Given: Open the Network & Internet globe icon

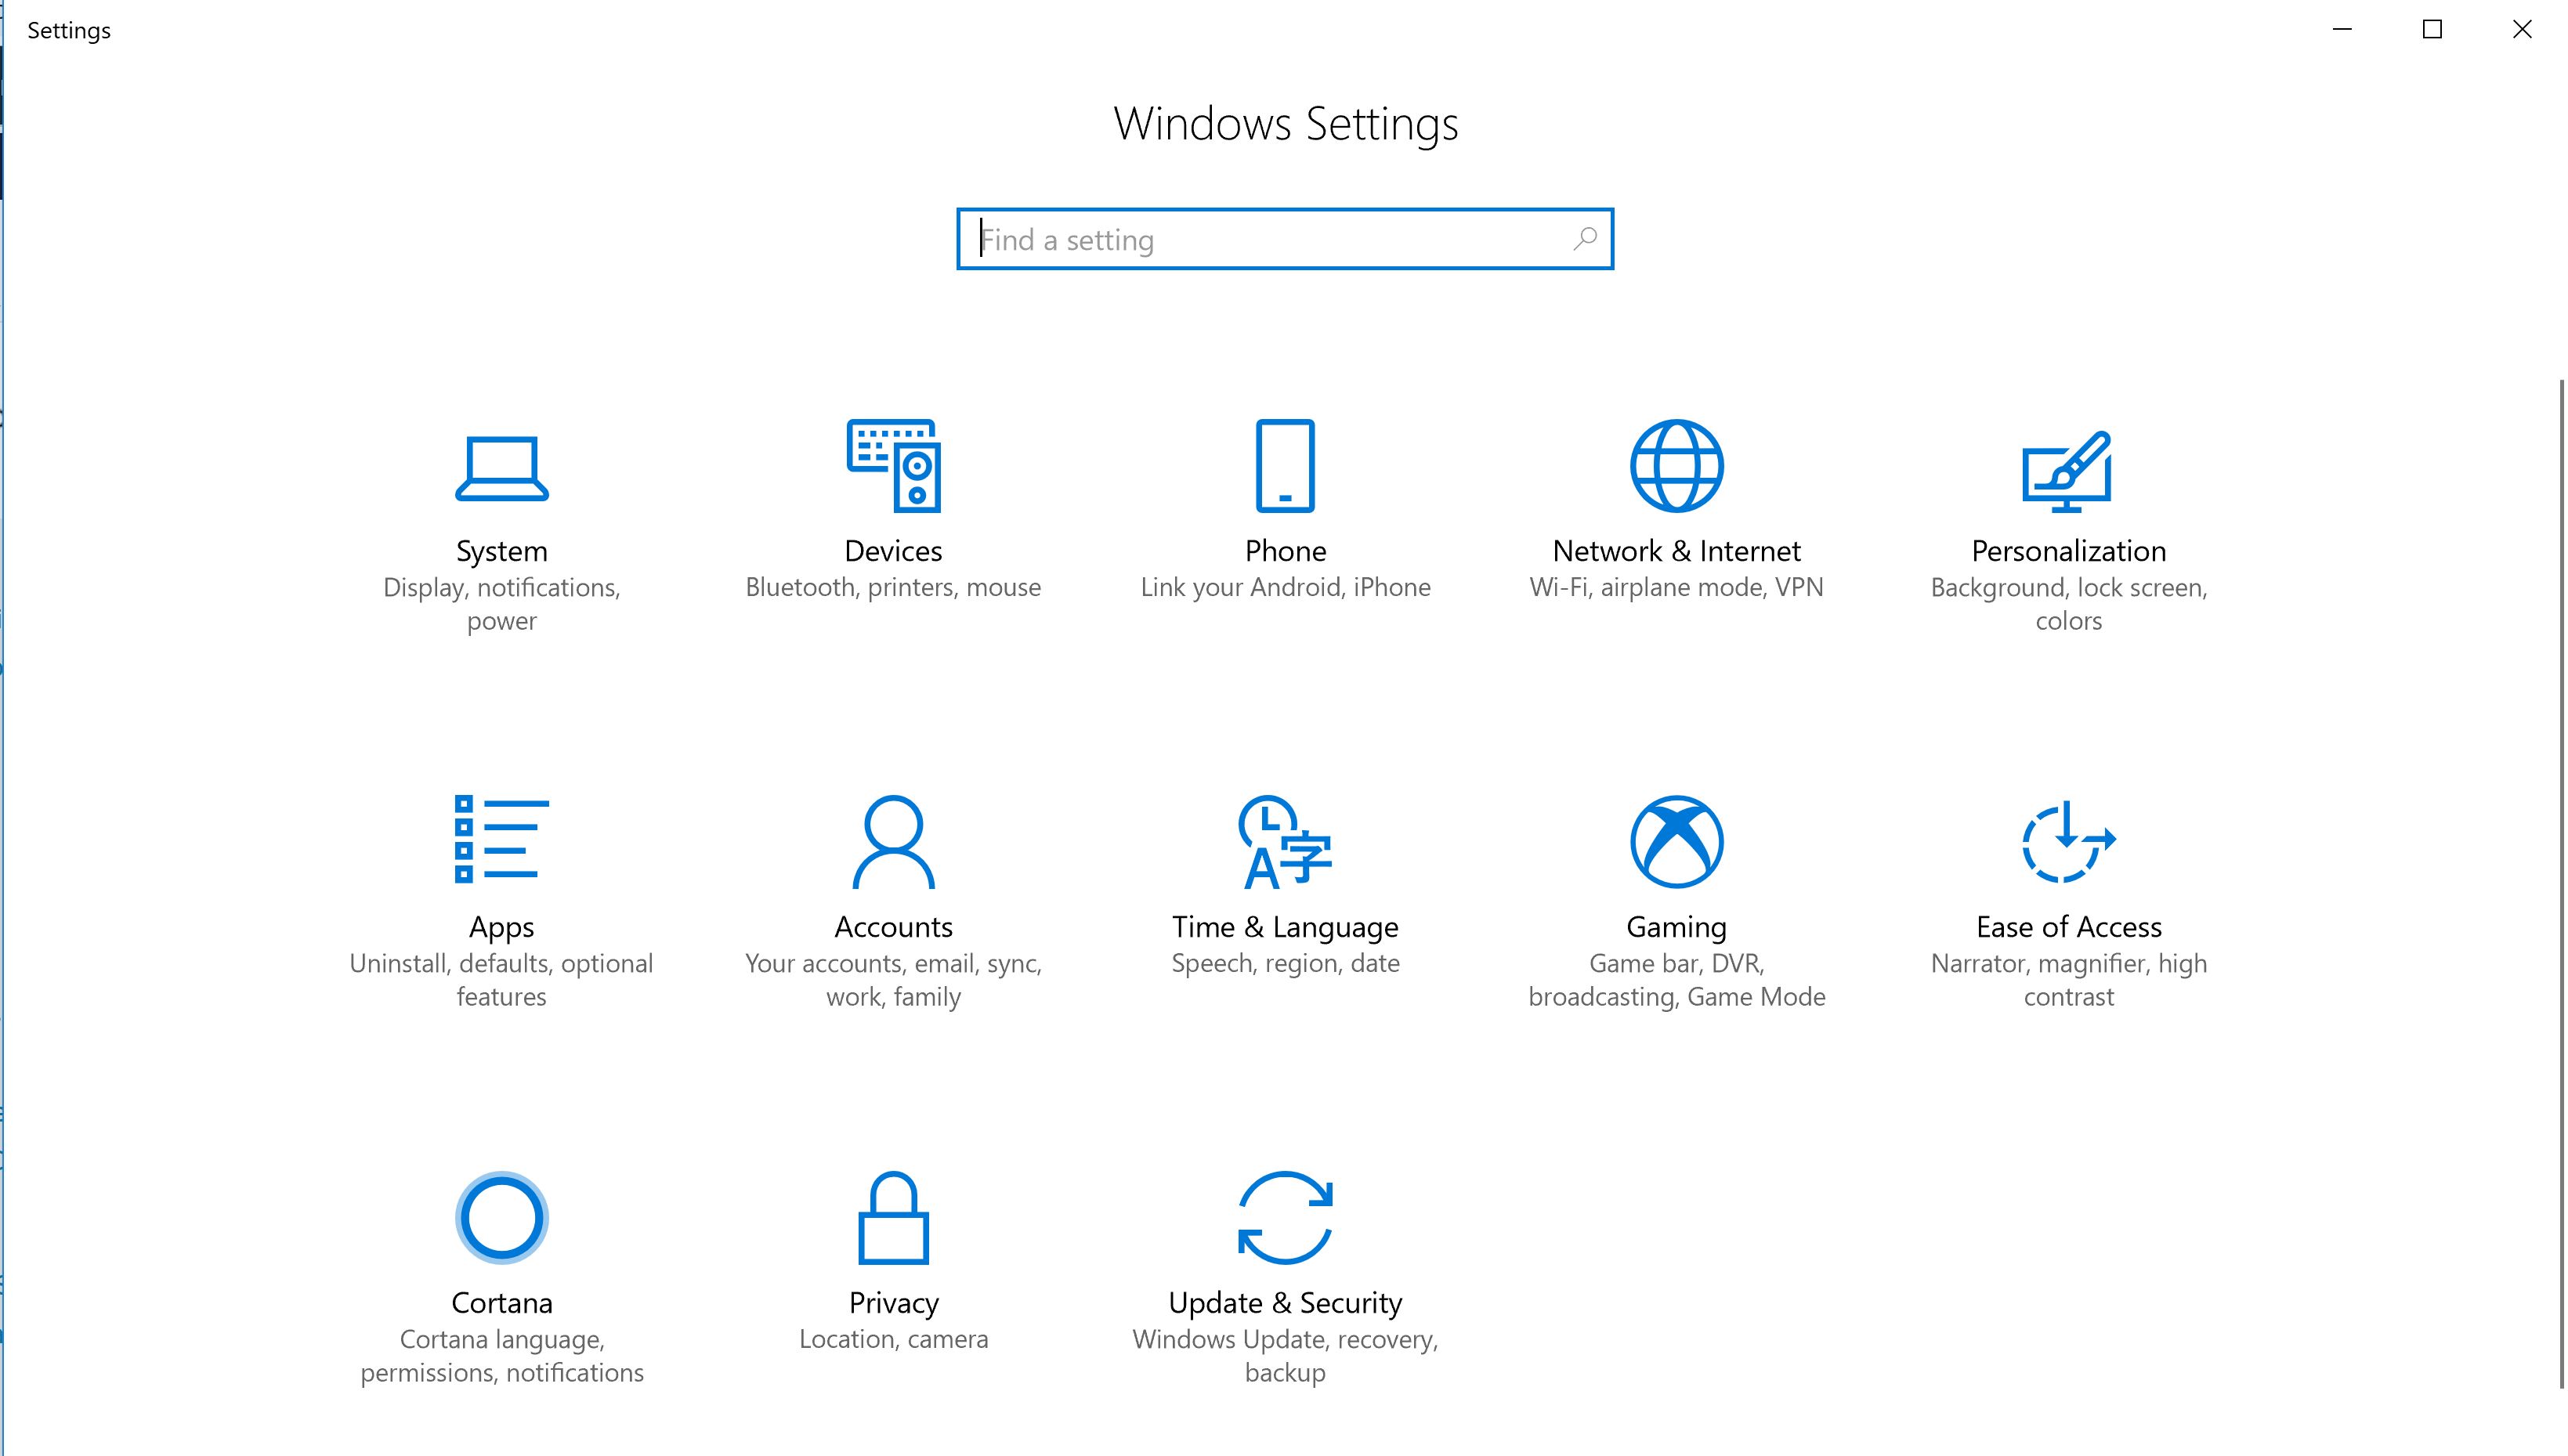Looking at the screenshot, I should [x=1676, y=466].
